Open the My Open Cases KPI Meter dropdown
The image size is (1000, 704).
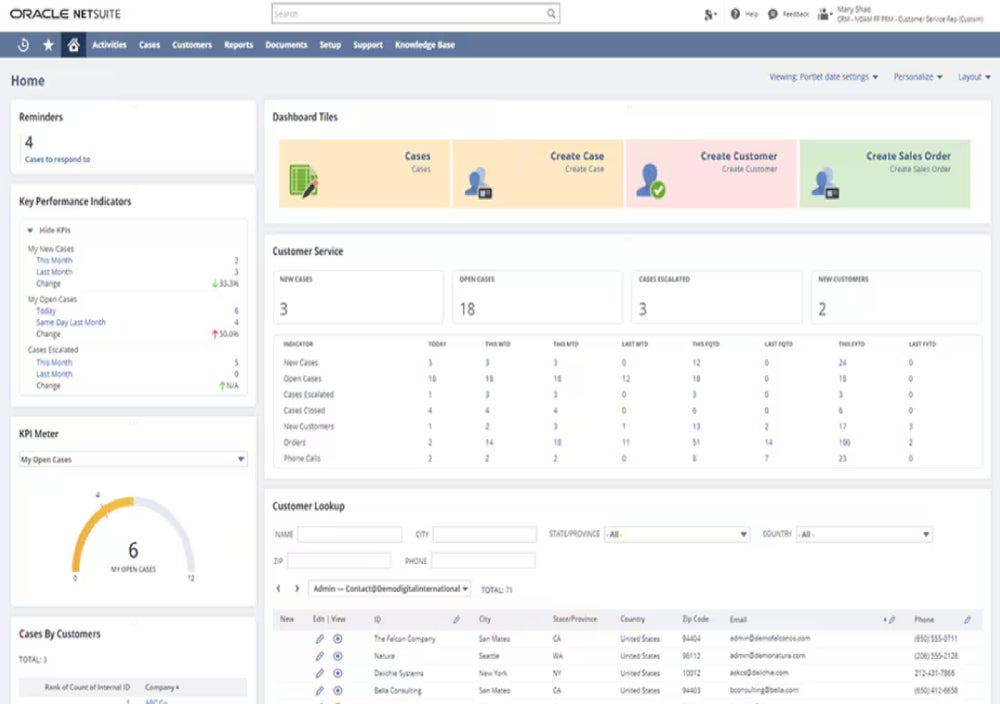(133, 459)
